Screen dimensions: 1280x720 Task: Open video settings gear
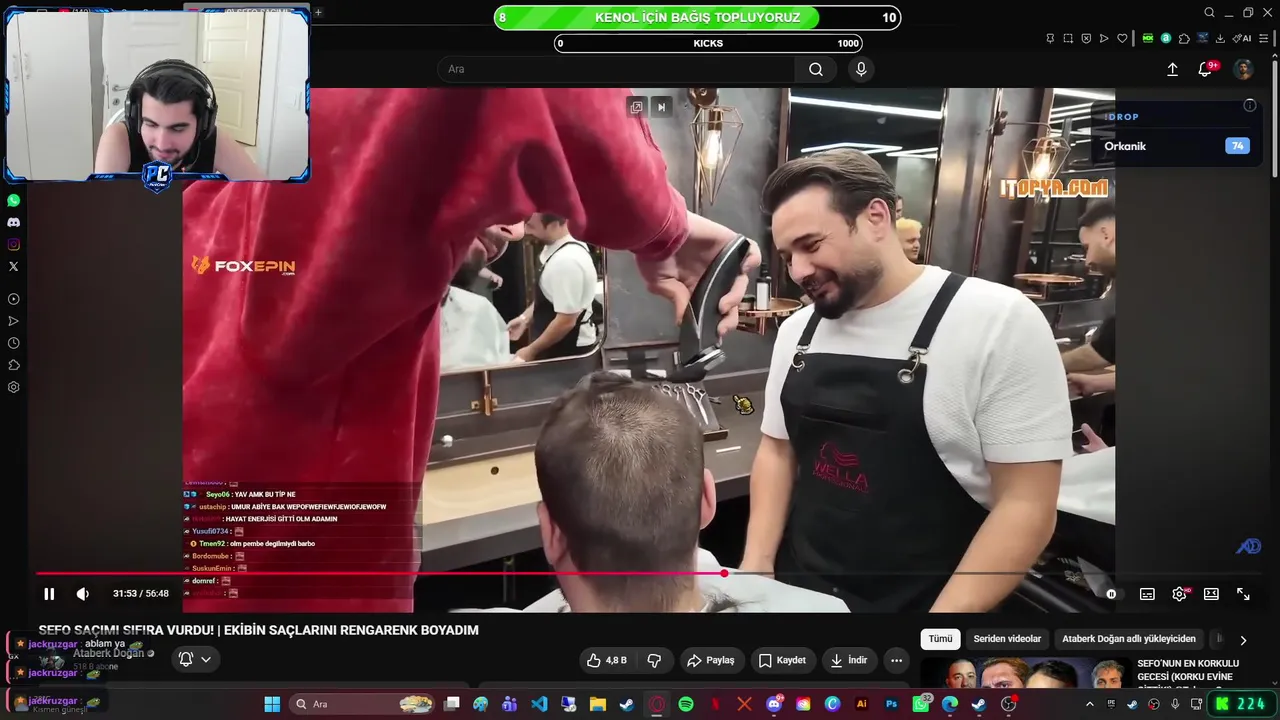[1179, 594]
